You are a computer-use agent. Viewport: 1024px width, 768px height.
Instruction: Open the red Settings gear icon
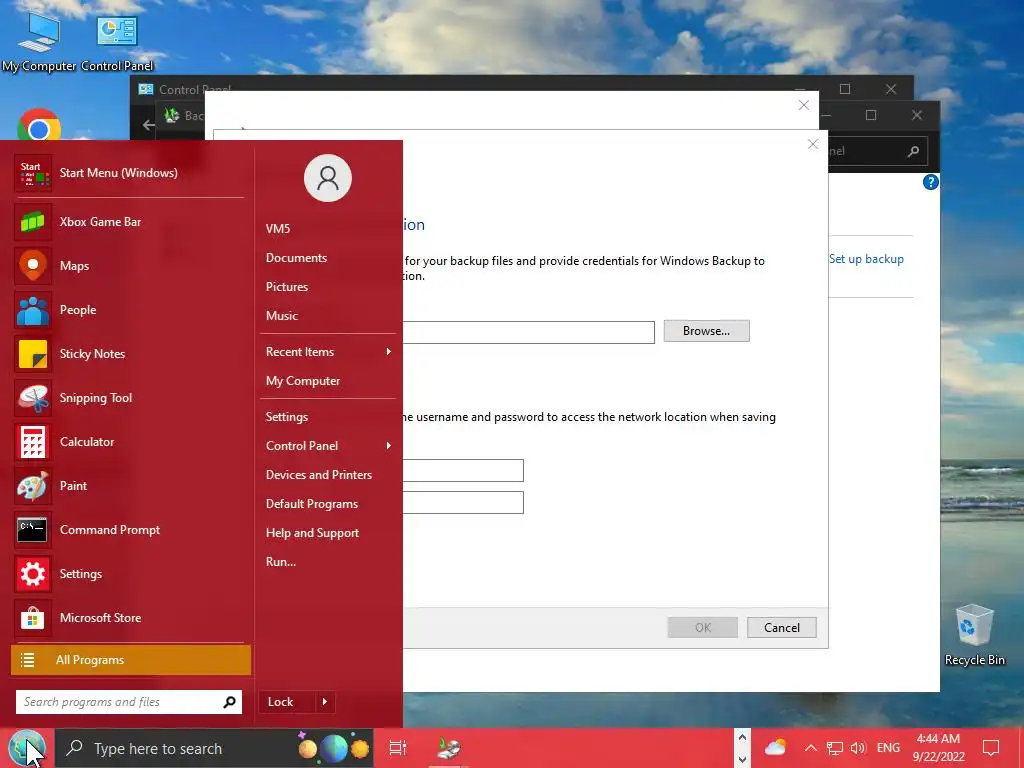point(33,574)
